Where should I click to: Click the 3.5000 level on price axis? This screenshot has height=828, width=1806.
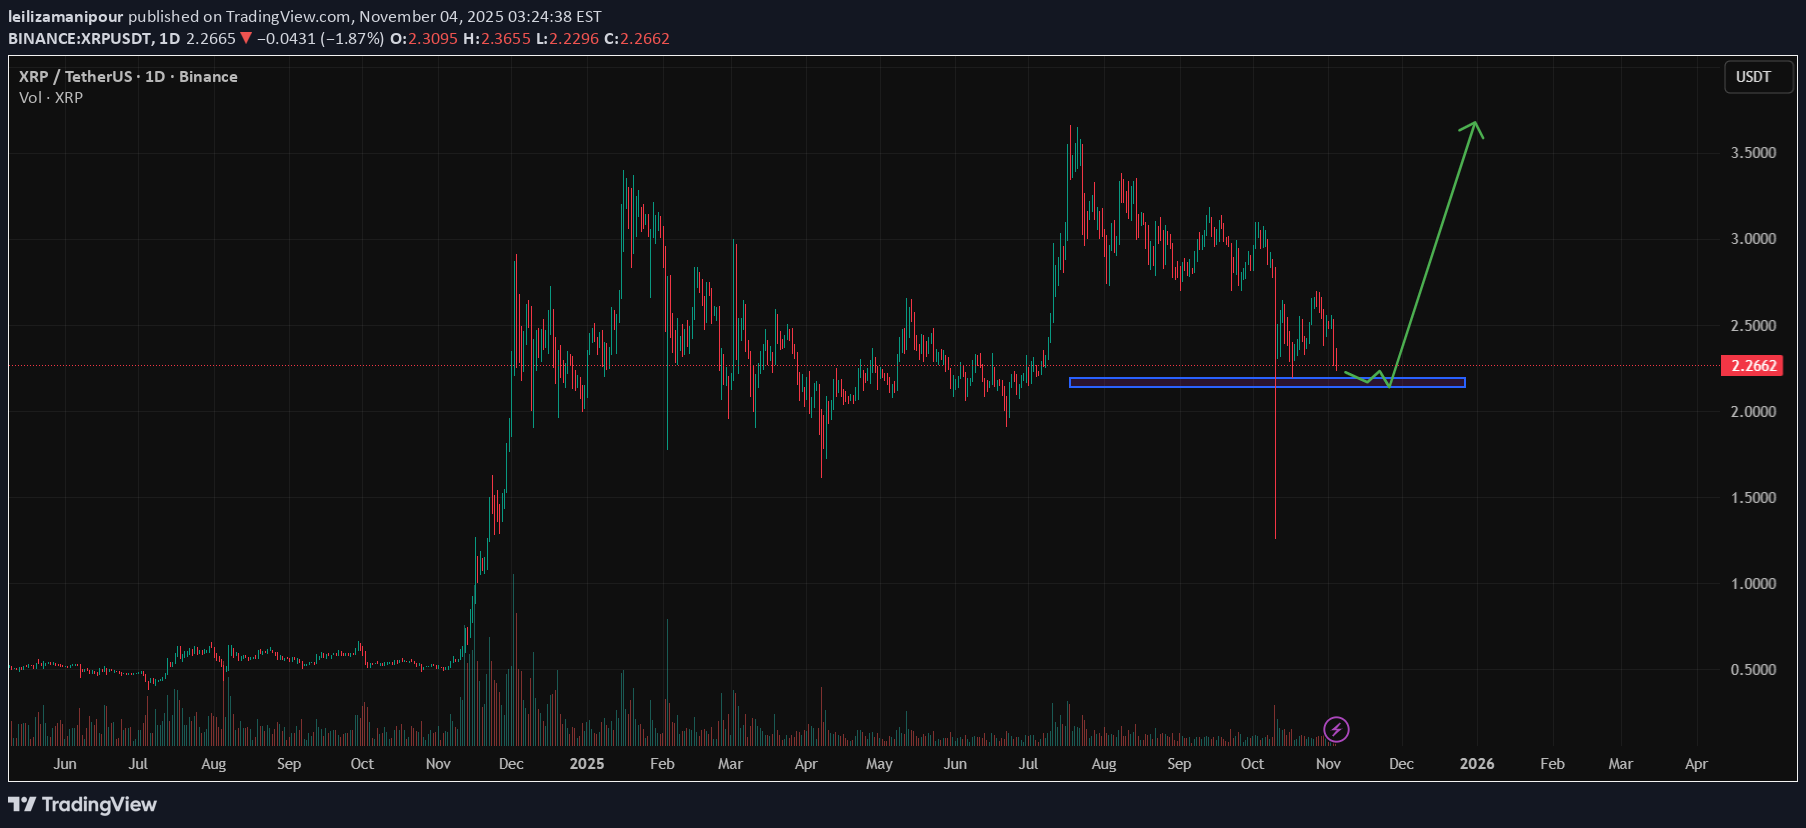[x=1753, y=153]
